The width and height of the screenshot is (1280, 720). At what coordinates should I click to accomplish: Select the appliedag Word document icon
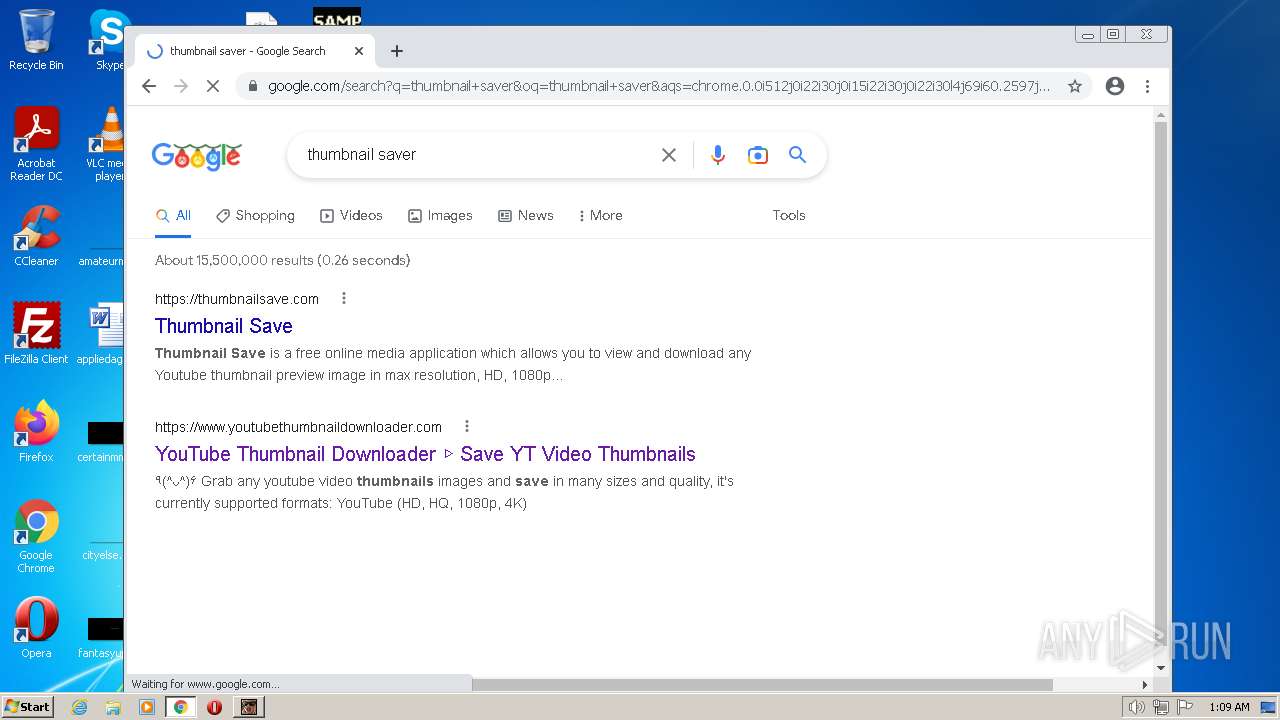(103, 334)
